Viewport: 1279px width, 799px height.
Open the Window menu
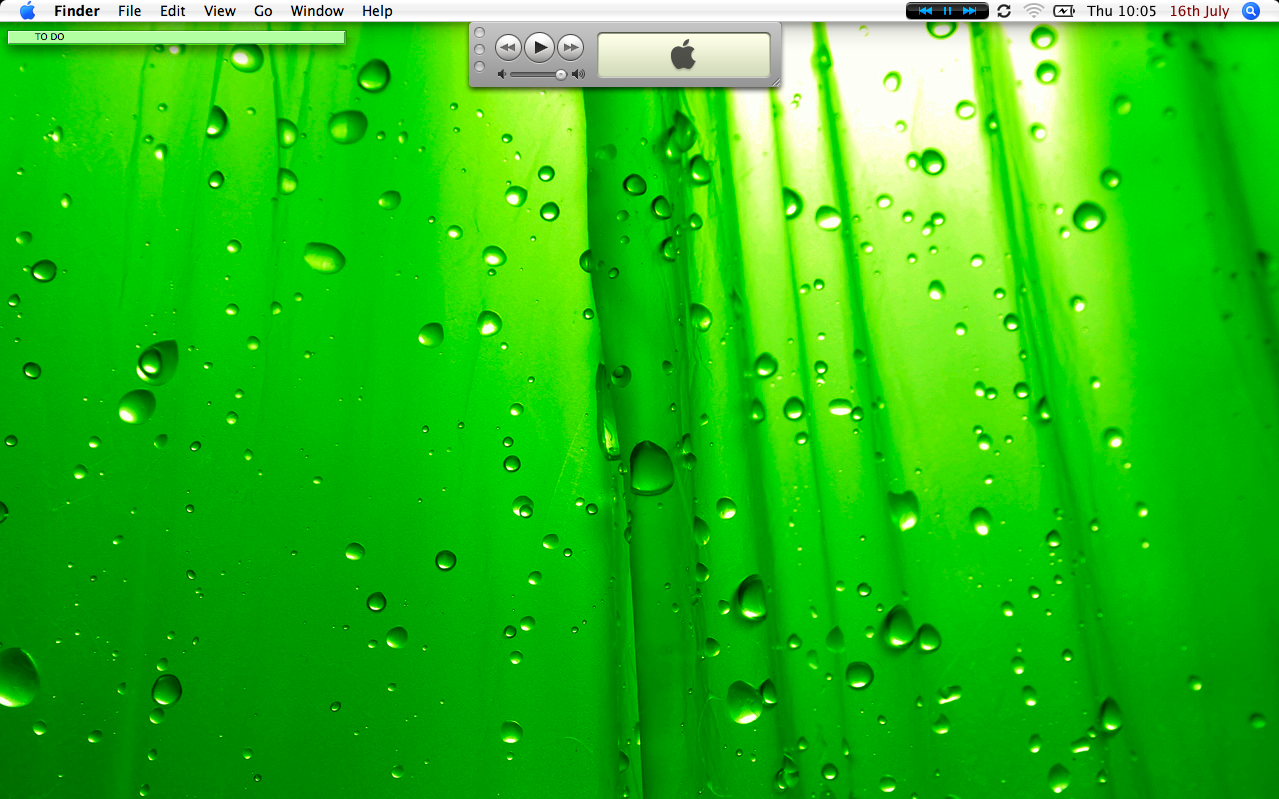click(x=317, y=11)
